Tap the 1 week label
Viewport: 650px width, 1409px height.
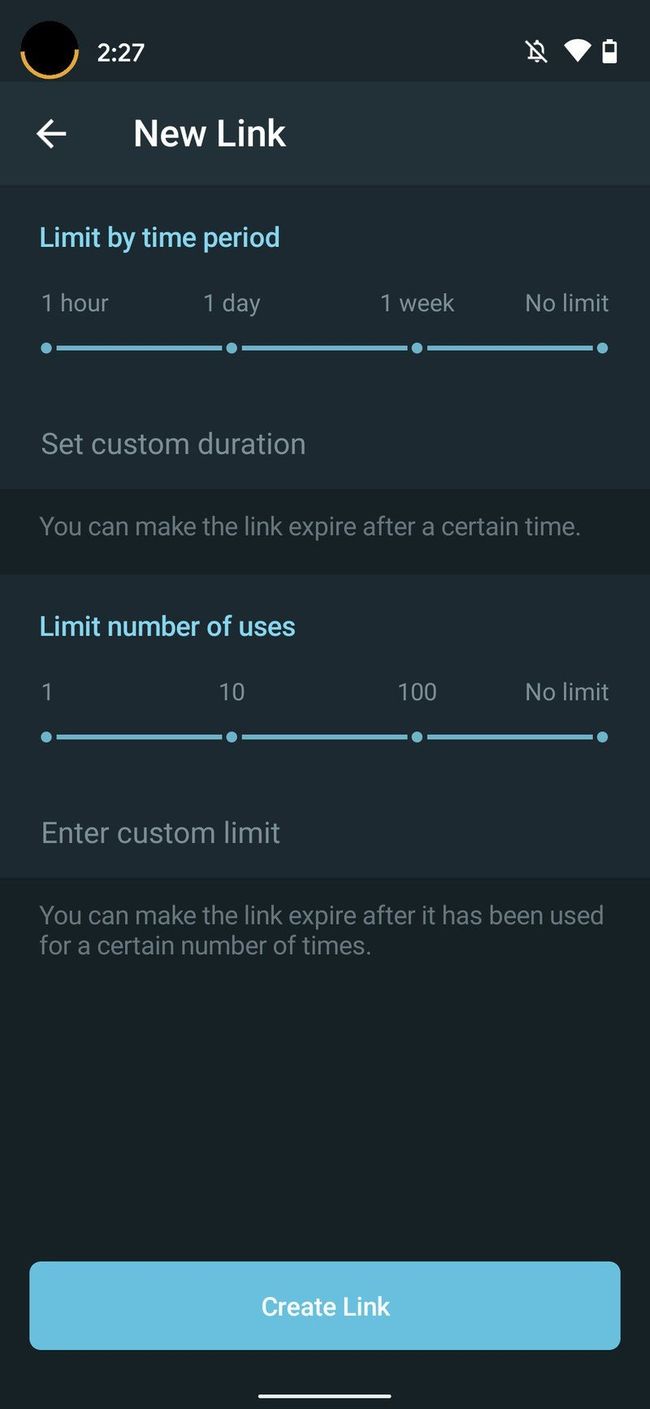click(417, 303)
